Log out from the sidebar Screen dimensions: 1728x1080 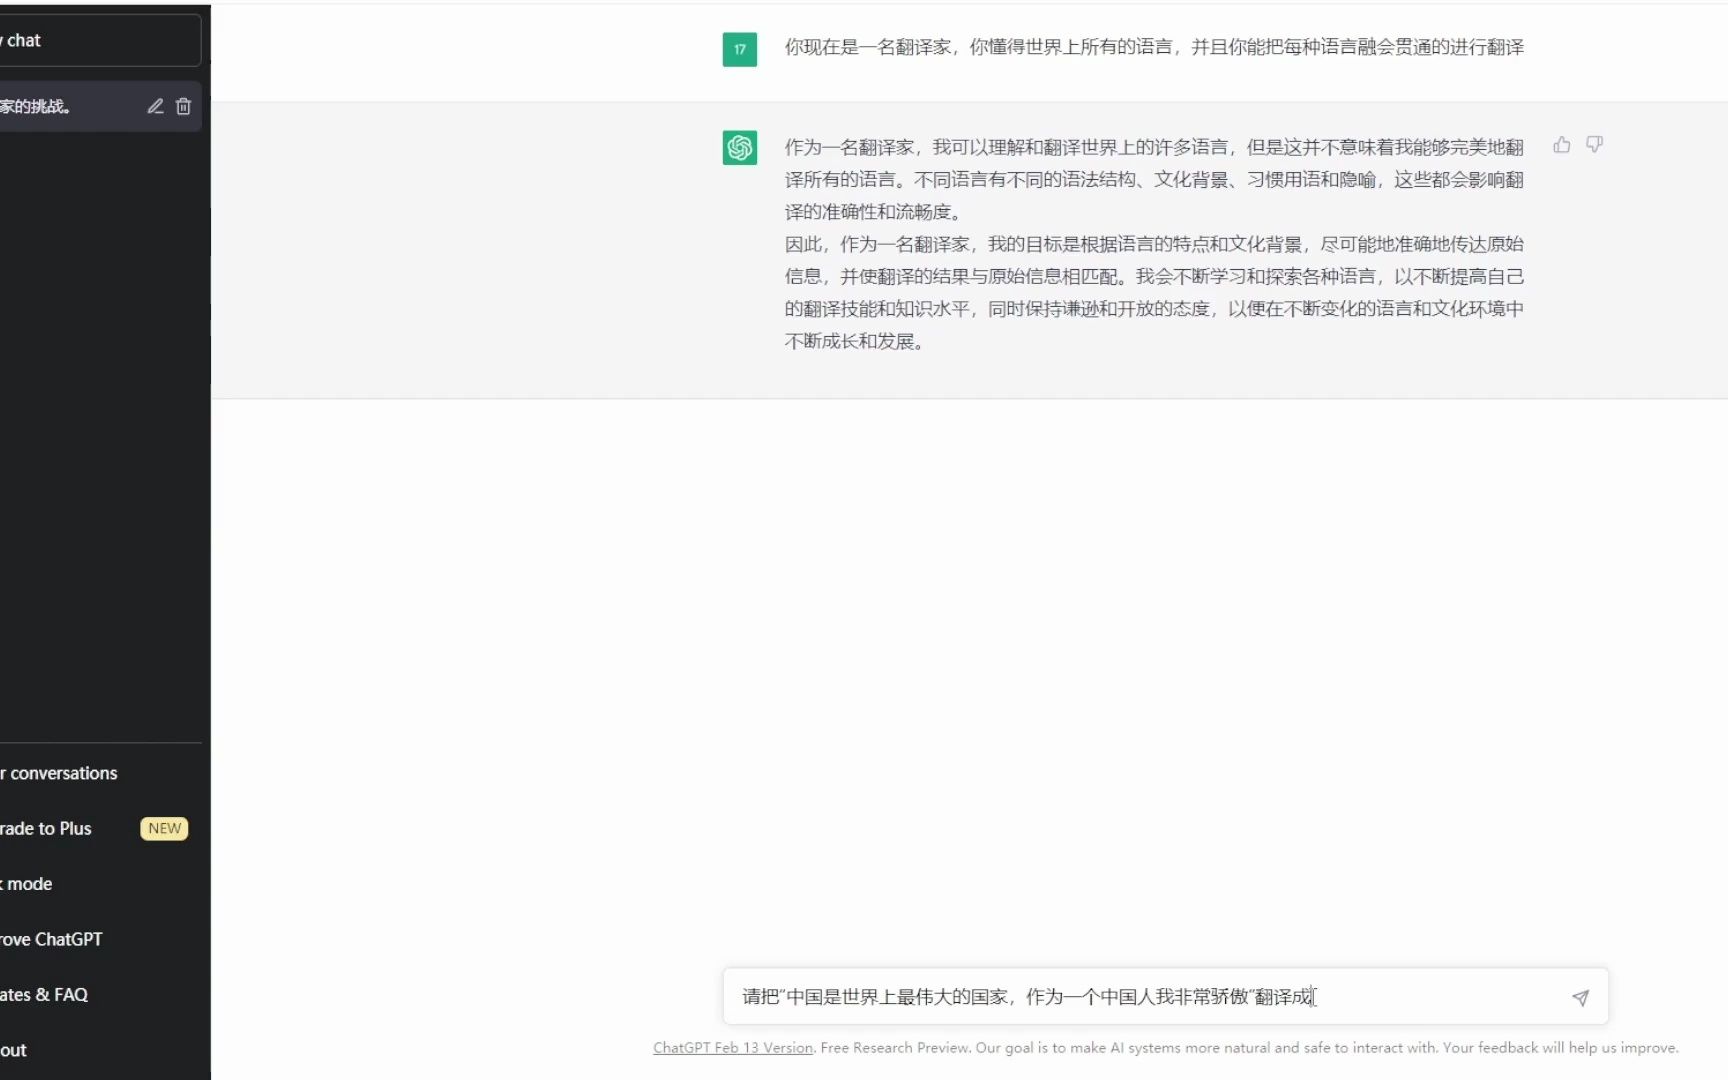[98, 1050]
